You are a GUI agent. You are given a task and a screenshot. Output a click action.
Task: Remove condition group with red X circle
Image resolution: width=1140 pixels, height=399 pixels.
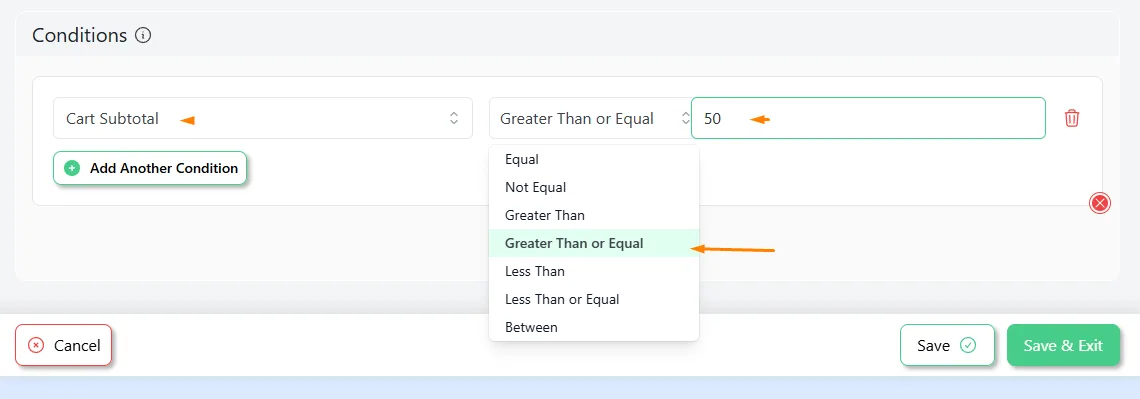point(1100,203)
